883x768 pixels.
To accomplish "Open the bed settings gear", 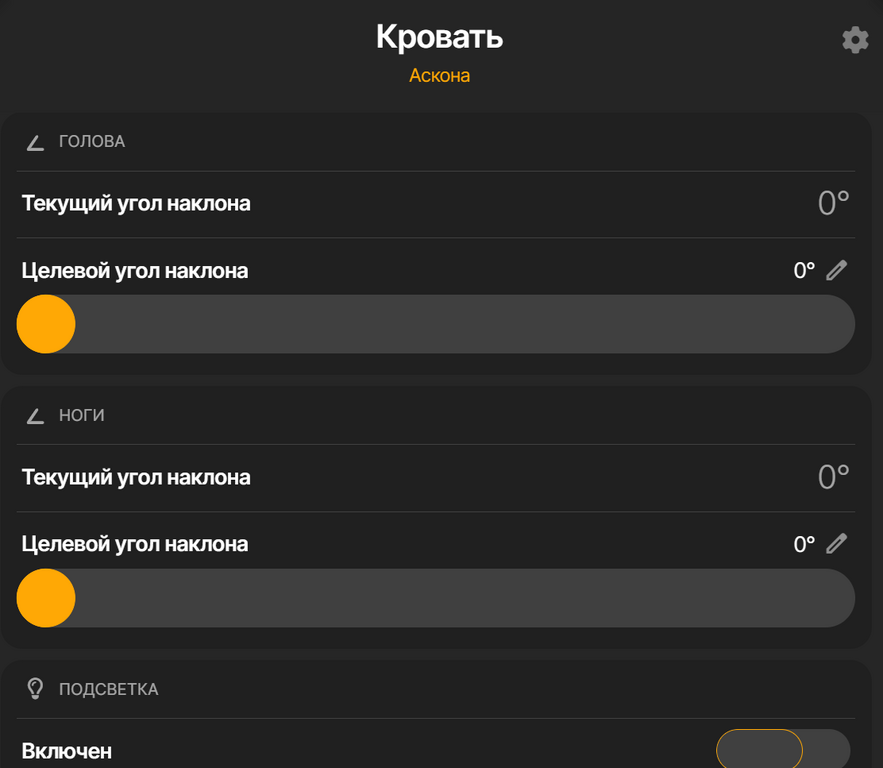I will click(855, 40).
